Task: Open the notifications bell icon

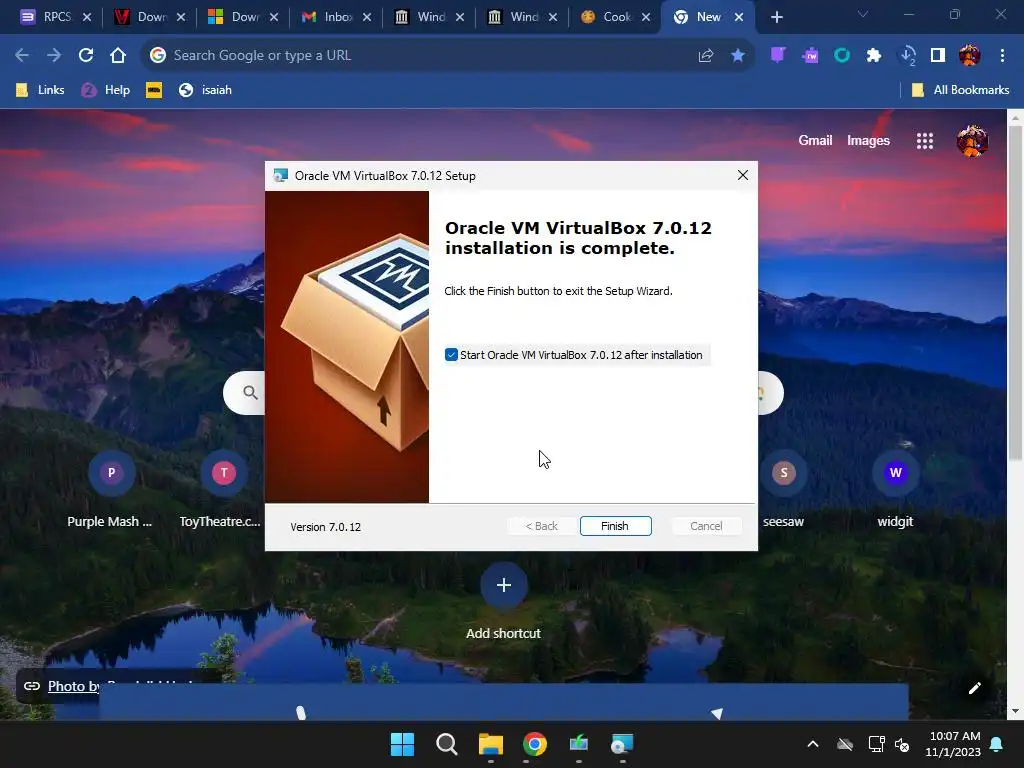Action: point(997,744)
